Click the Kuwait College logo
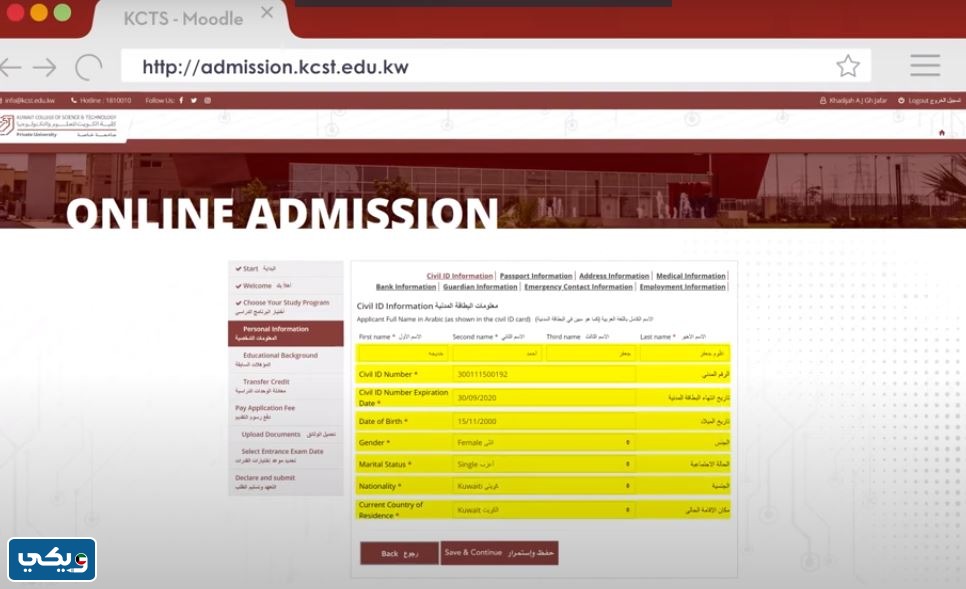 pyautogui.click(x=60, y=126)
